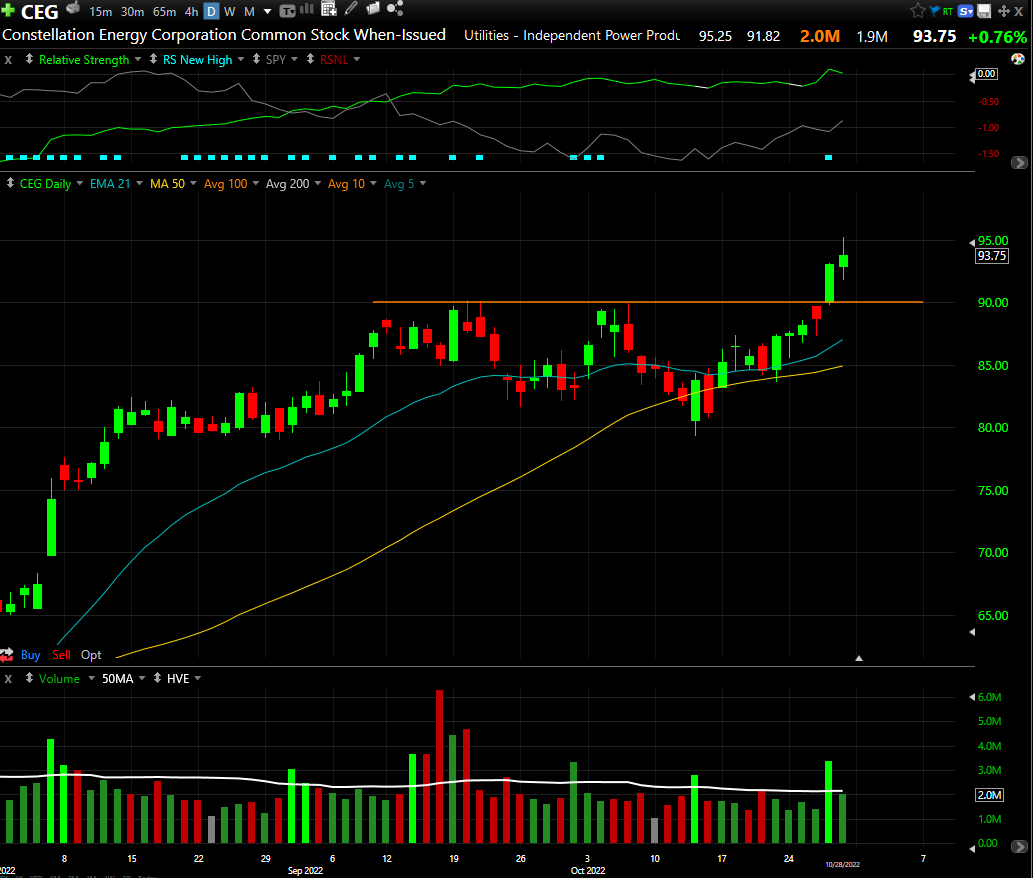Click the Buy button
The height and width of the screenshot is (878, 1033).
(x=30, y=655)
